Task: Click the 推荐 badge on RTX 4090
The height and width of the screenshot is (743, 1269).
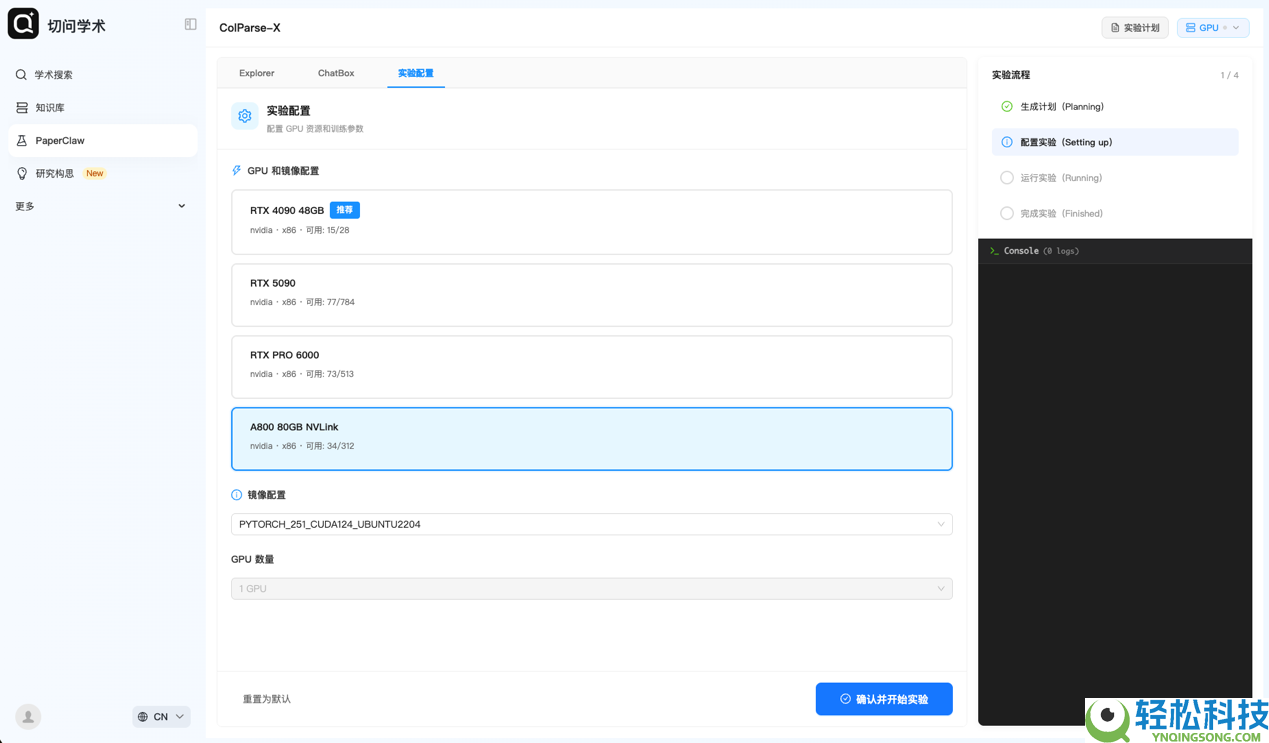Action: [345, 210]
